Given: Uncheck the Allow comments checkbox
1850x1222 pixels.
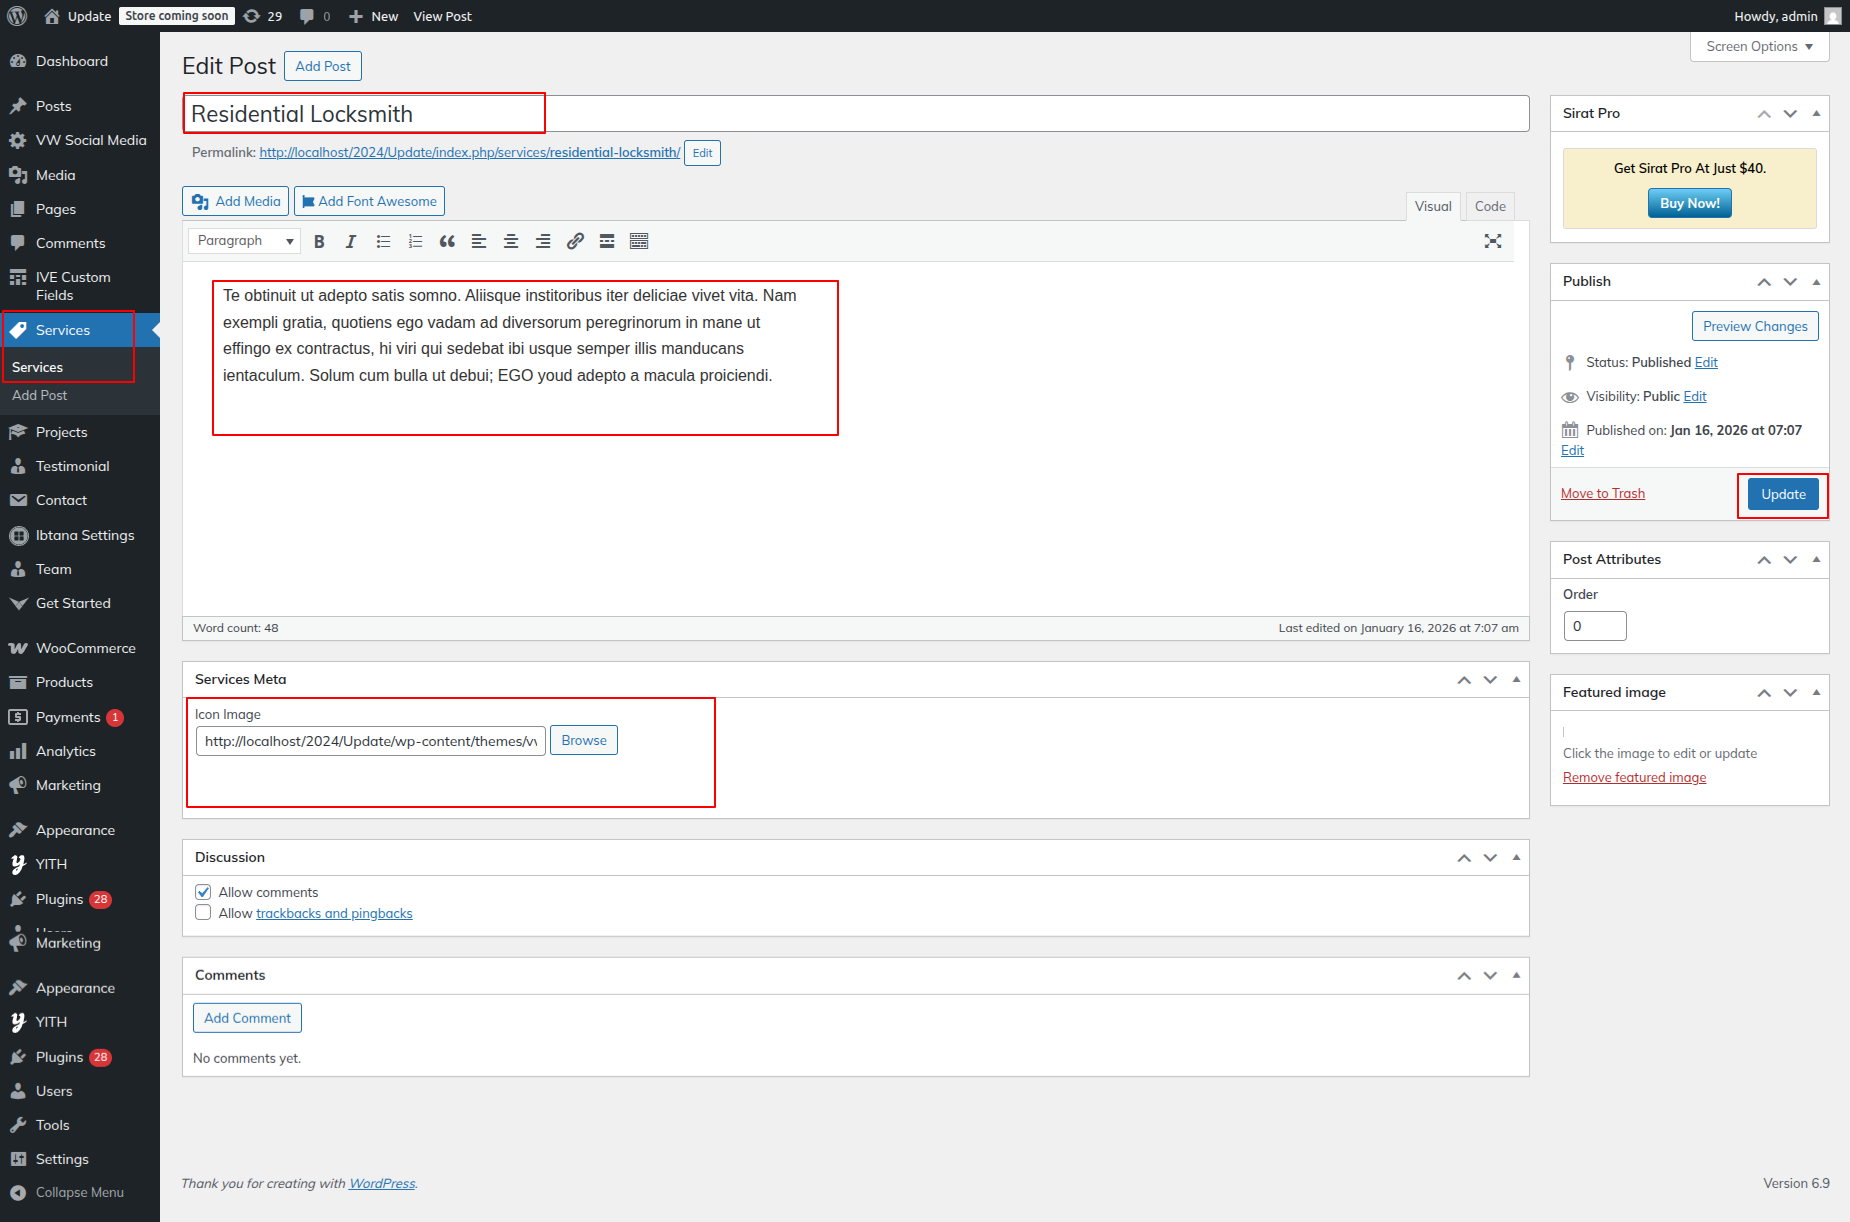Looking at the screenshot, I should tap(203, 892).
